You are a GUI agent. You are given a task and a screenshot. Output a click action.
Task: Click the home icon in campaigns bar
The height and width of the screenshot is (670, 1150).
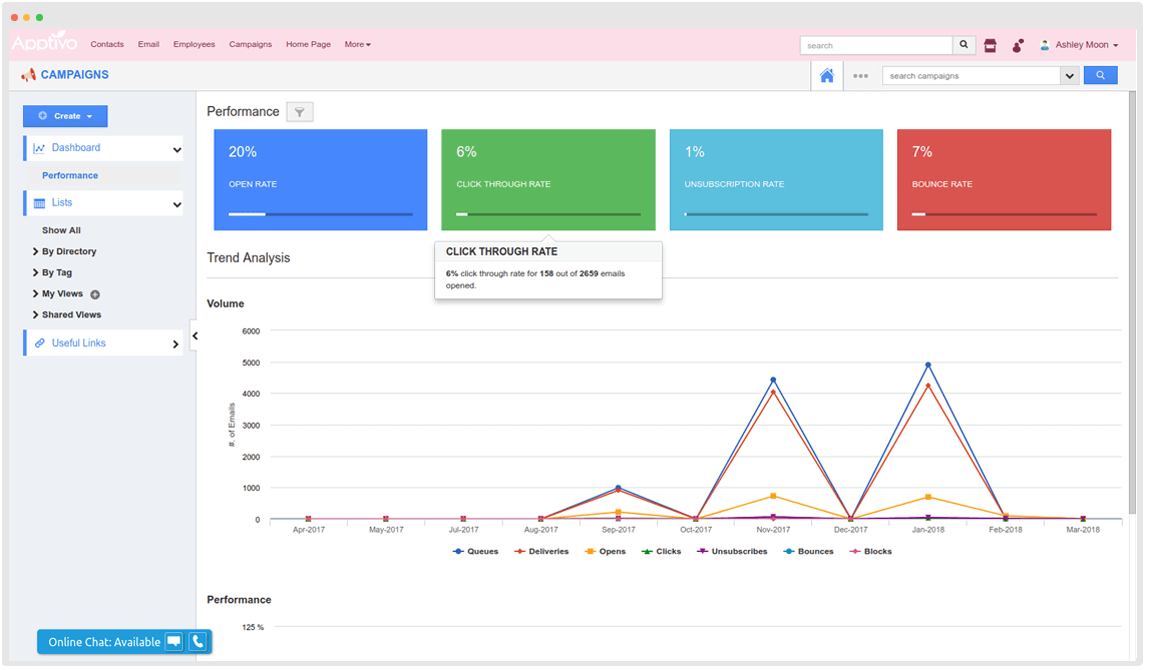click(x=826, y=76)
